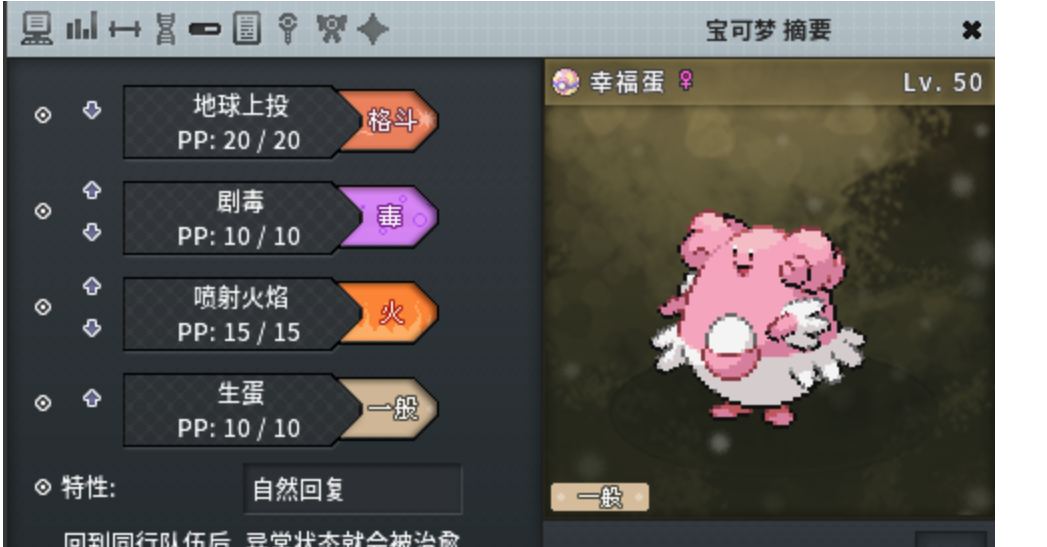Click the key-shaped icon in toolbar
This screenshot has width=1047, height=547.
tap(288, 29)
